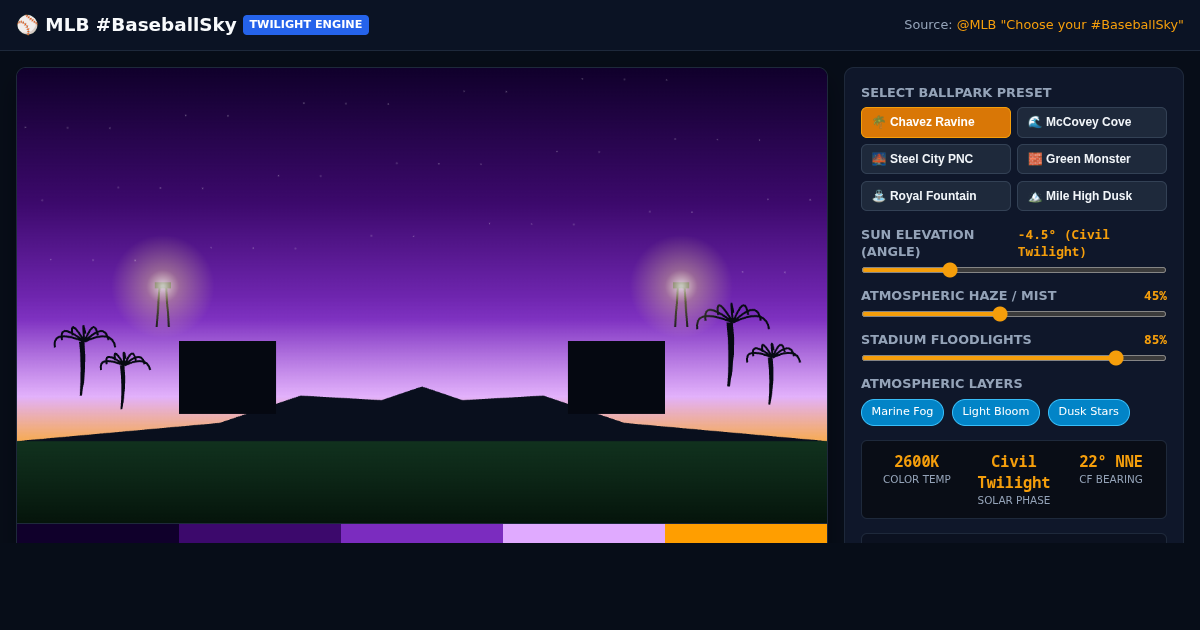Choose the Green Monster preset
The height and width of the screenshot is (630, 1200).
[1092, 159]
